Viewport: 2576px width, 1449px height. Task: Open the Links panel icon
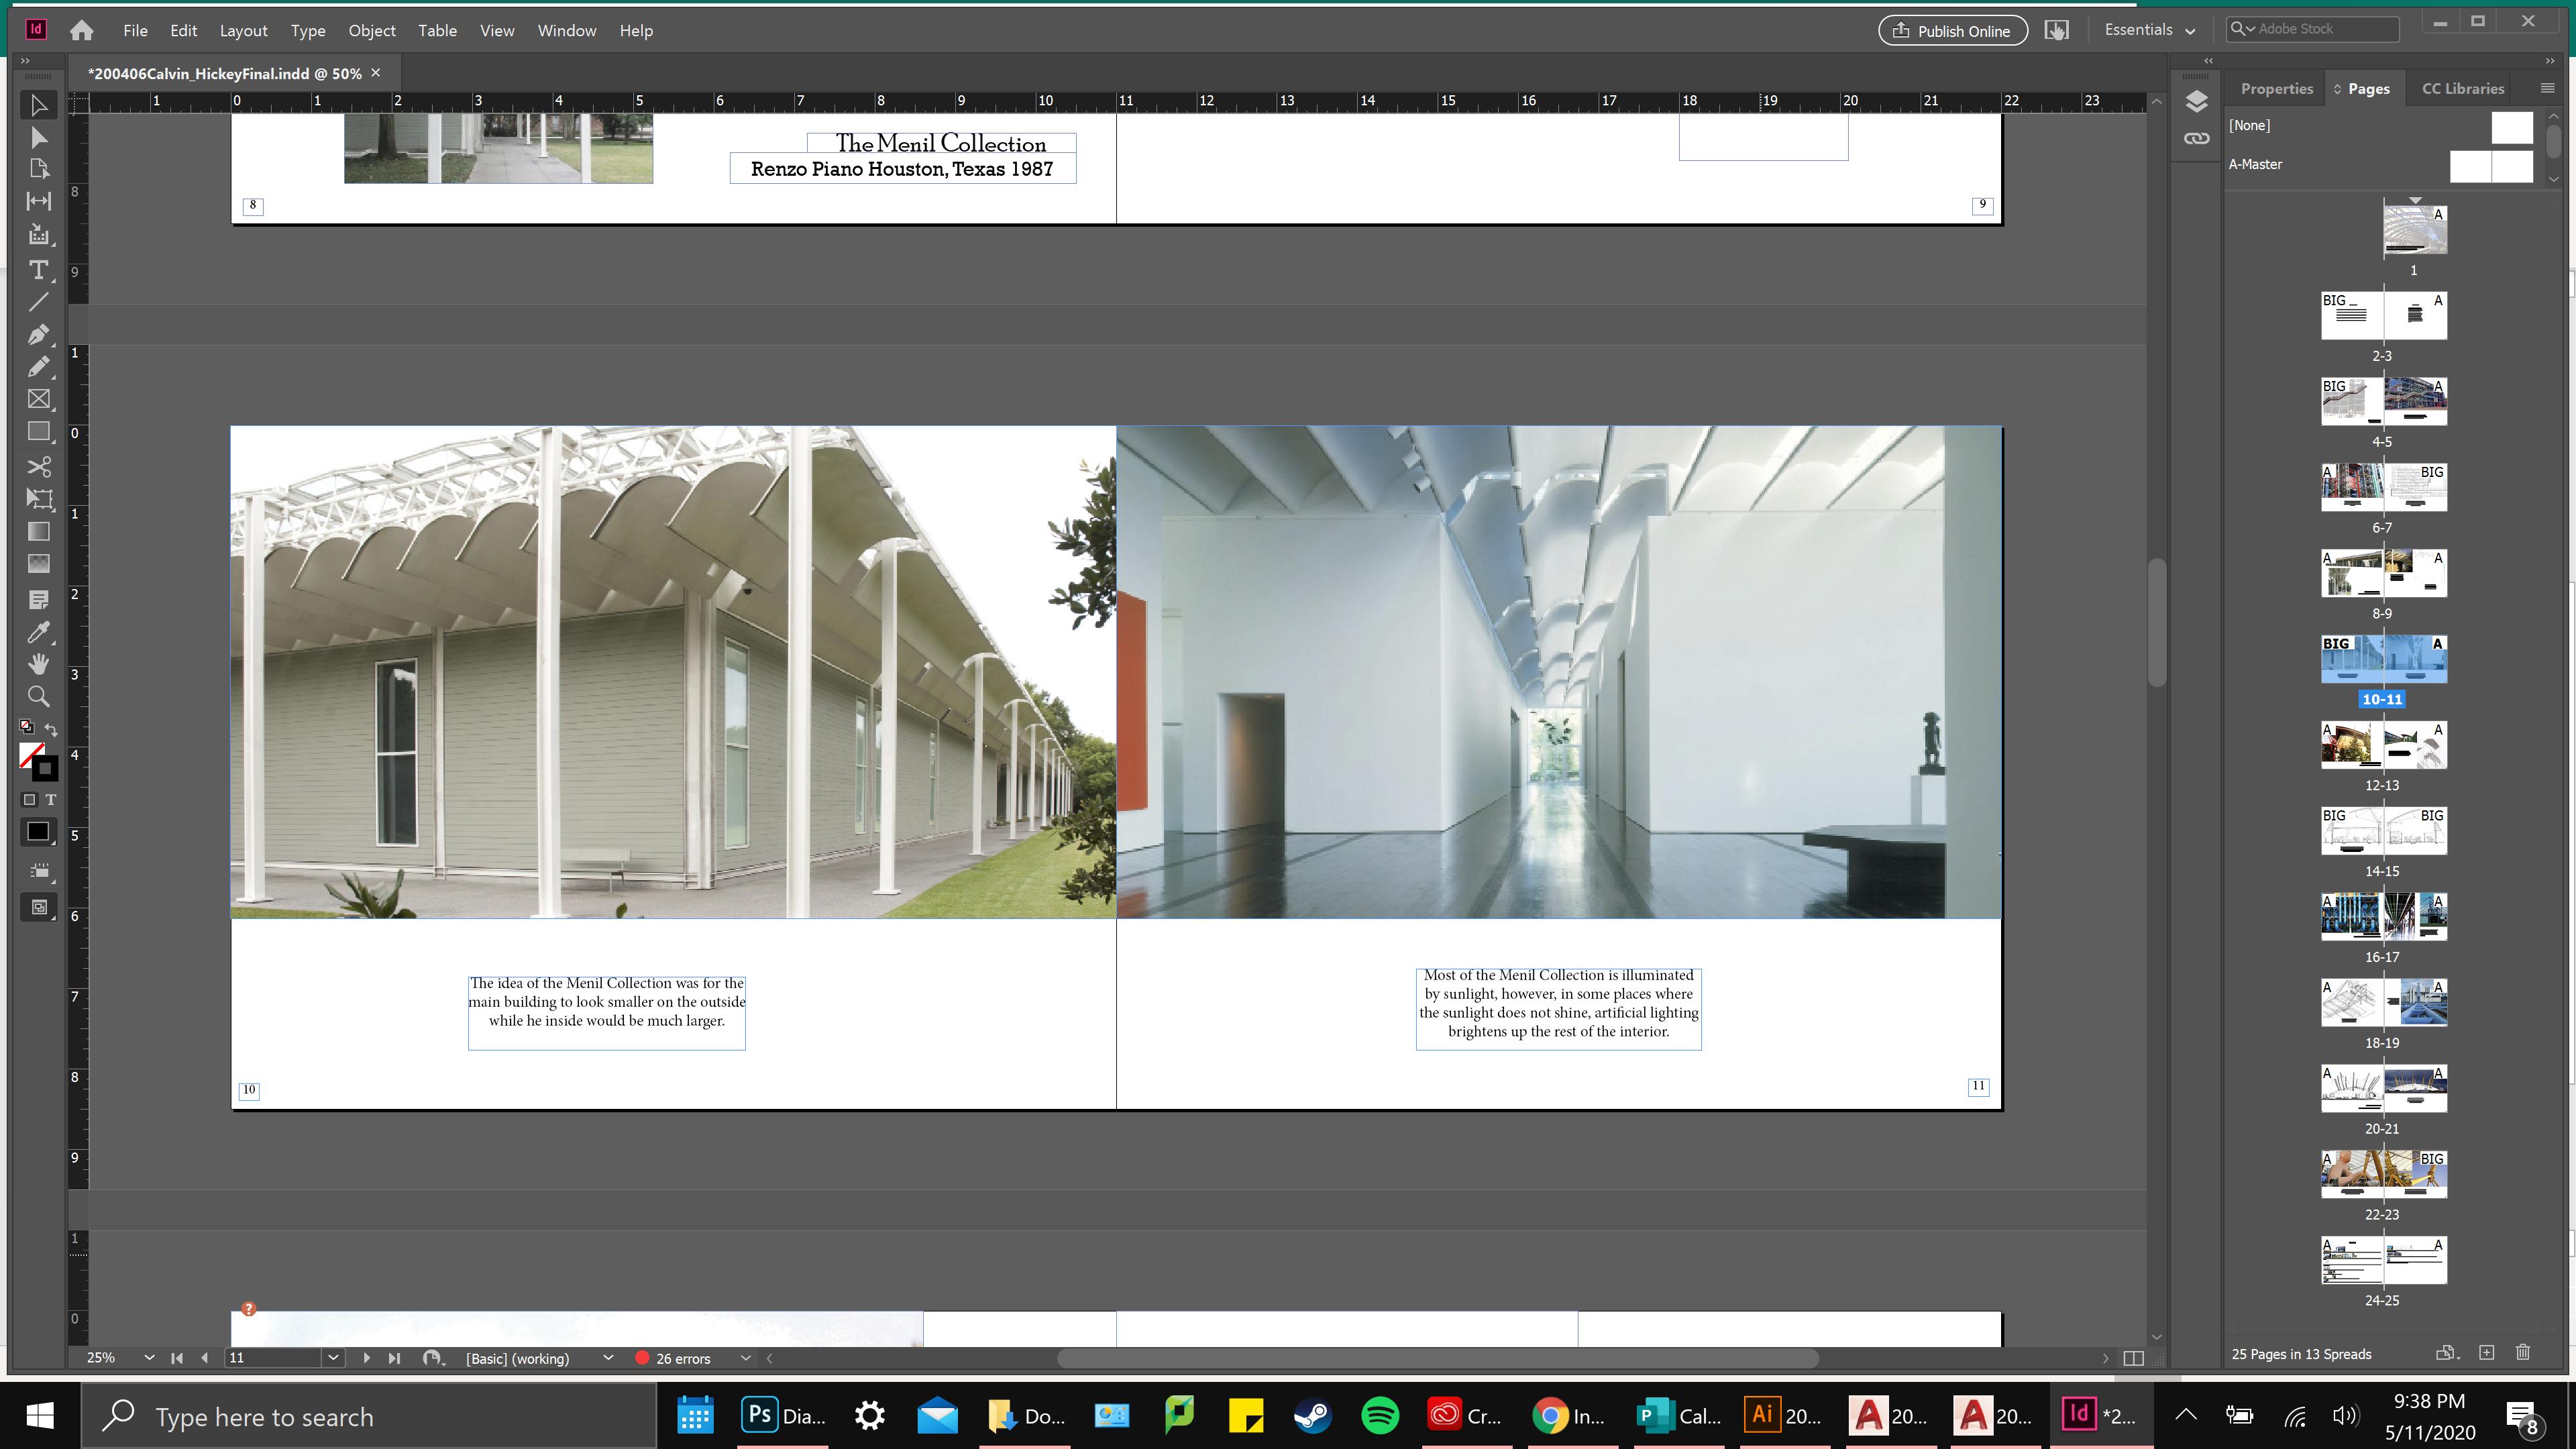coord(2196,139)
